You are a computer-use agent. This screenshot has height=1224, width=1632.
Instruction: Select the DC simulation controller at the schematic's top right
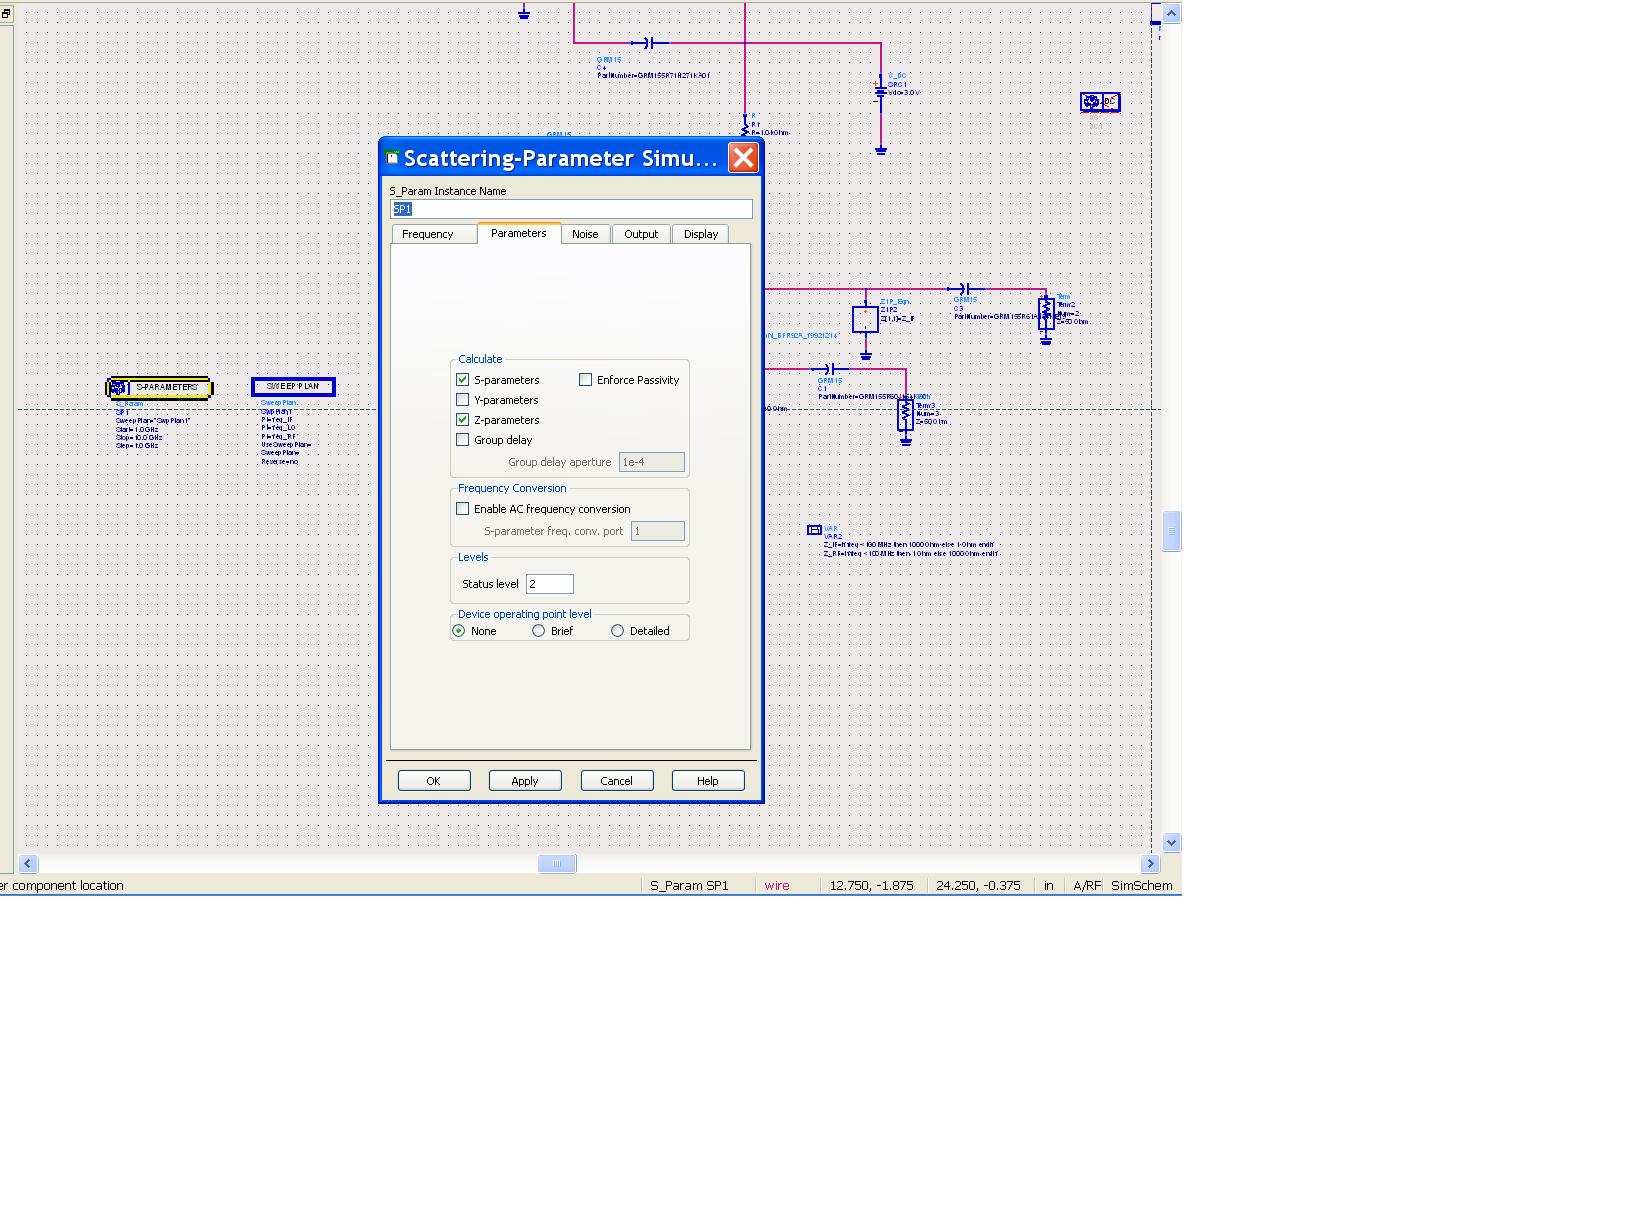point(1100,102)
